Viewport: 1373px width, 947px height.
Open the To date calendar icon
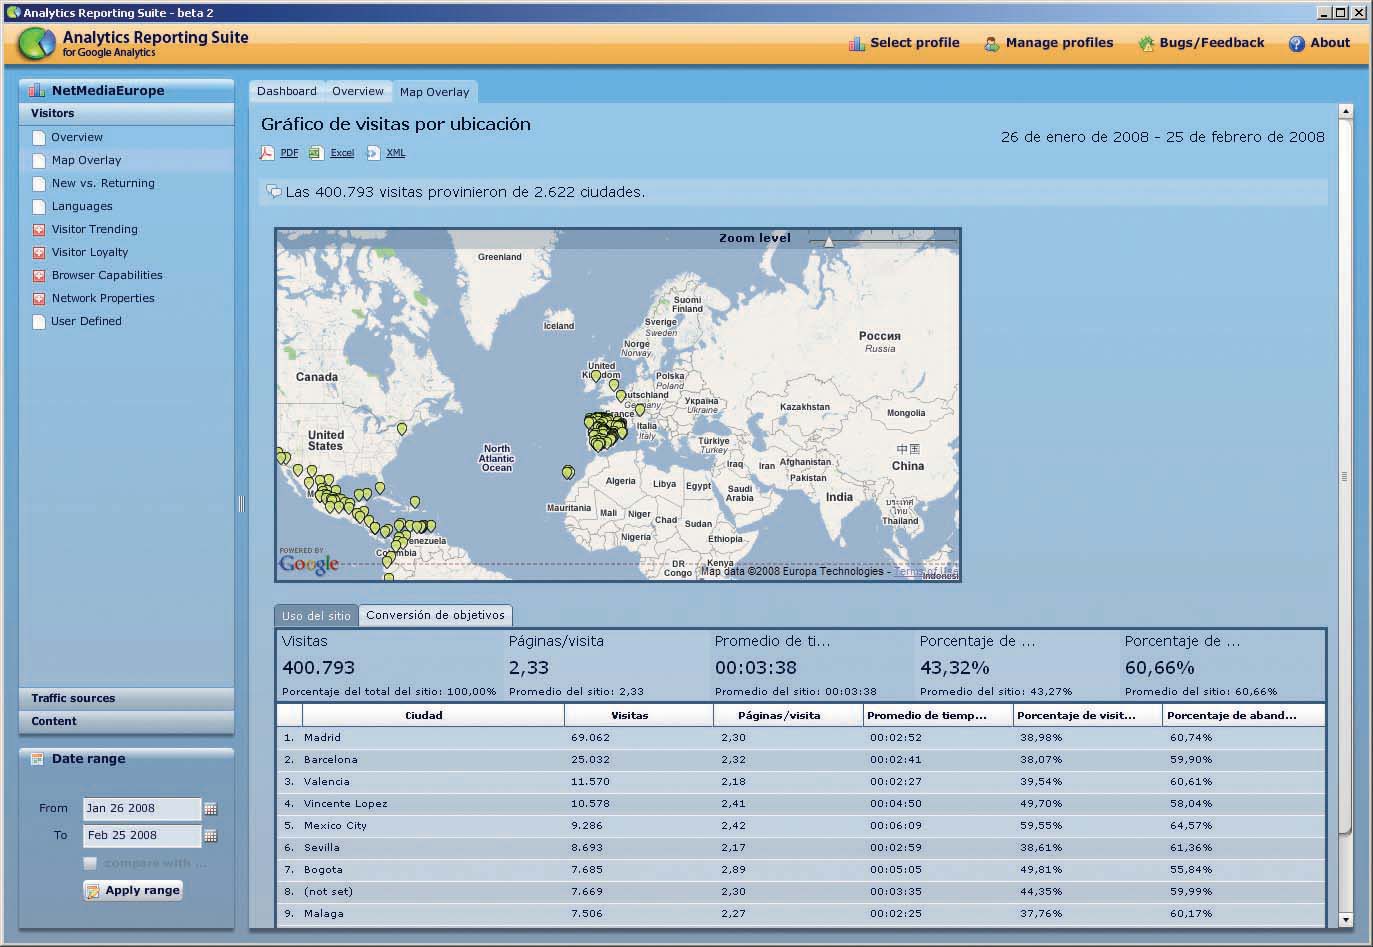[210, 836]
